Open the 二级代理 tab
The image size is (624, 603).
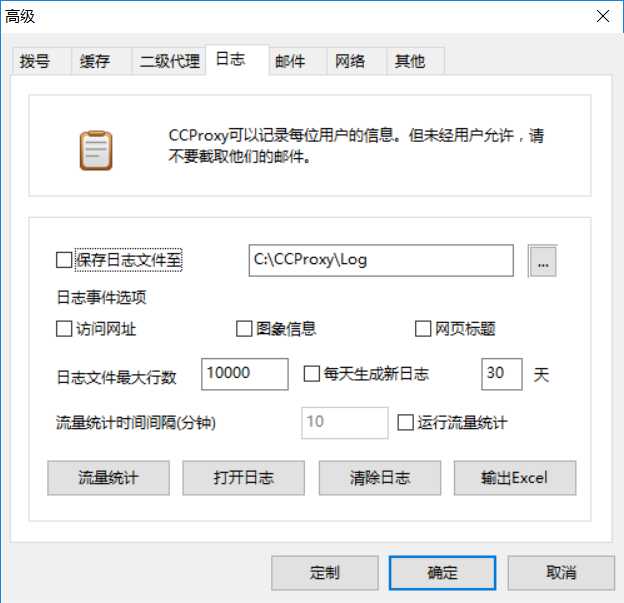click(x=170, y=61)
